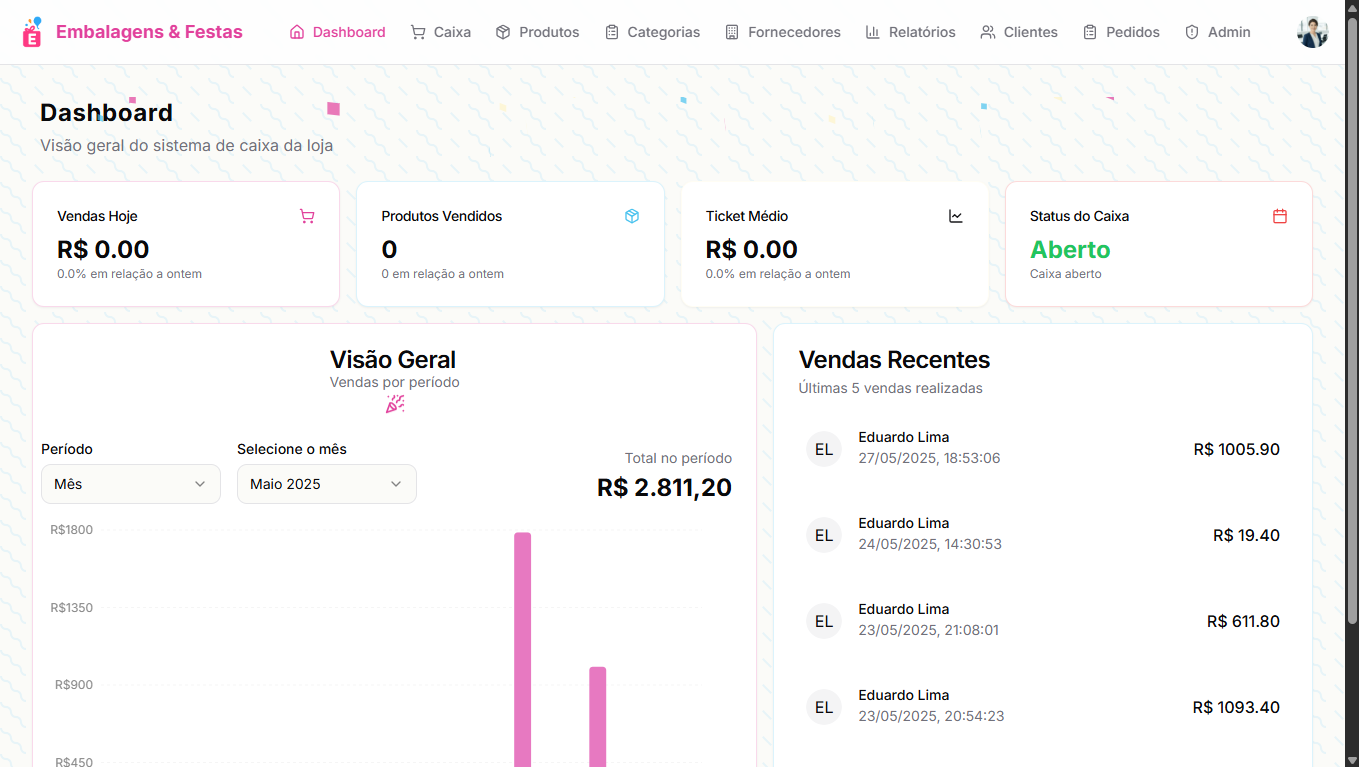
Task: Click the Clientes people icon
Action: [986, 31]
